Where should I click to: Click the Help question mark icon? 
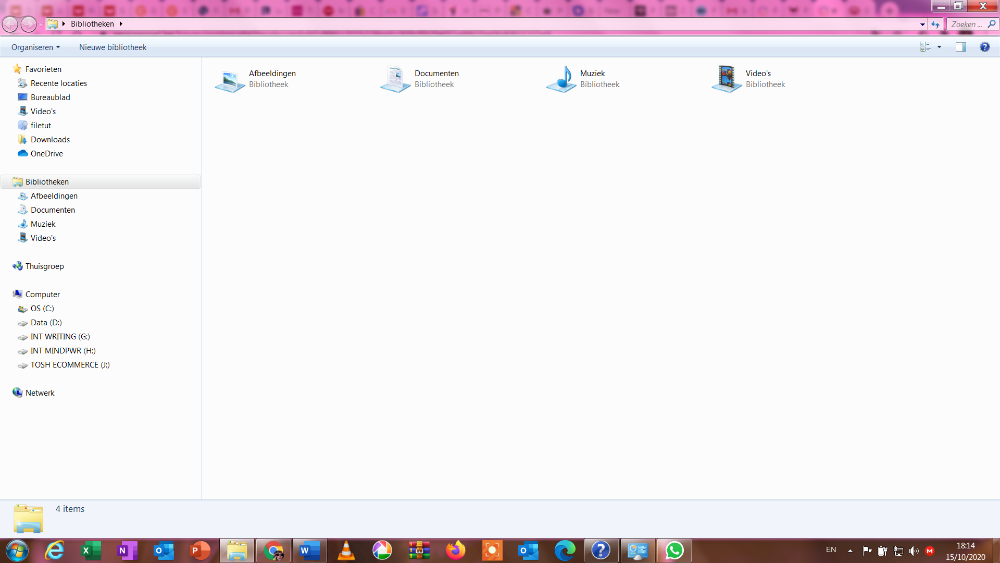coord(984,47)
